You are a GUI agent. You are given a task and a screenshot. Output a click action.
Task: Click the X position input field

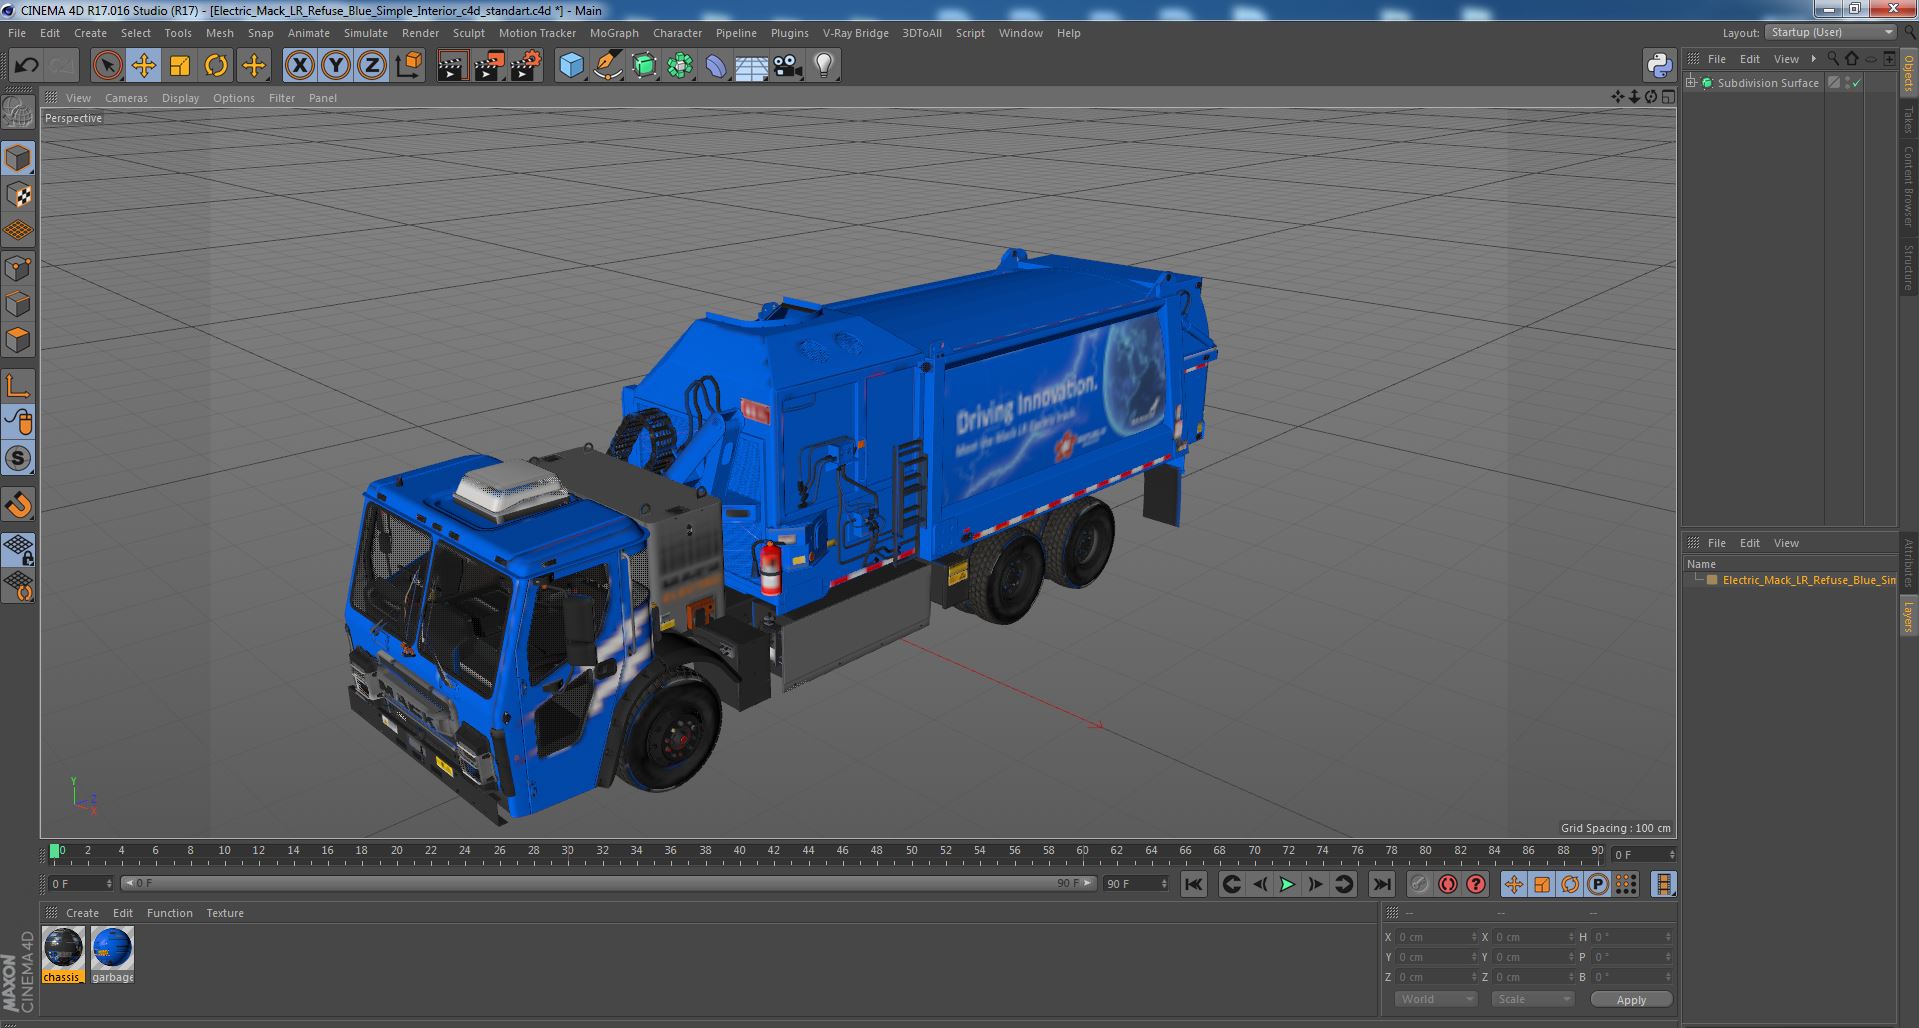click(x=1436, y=937)
